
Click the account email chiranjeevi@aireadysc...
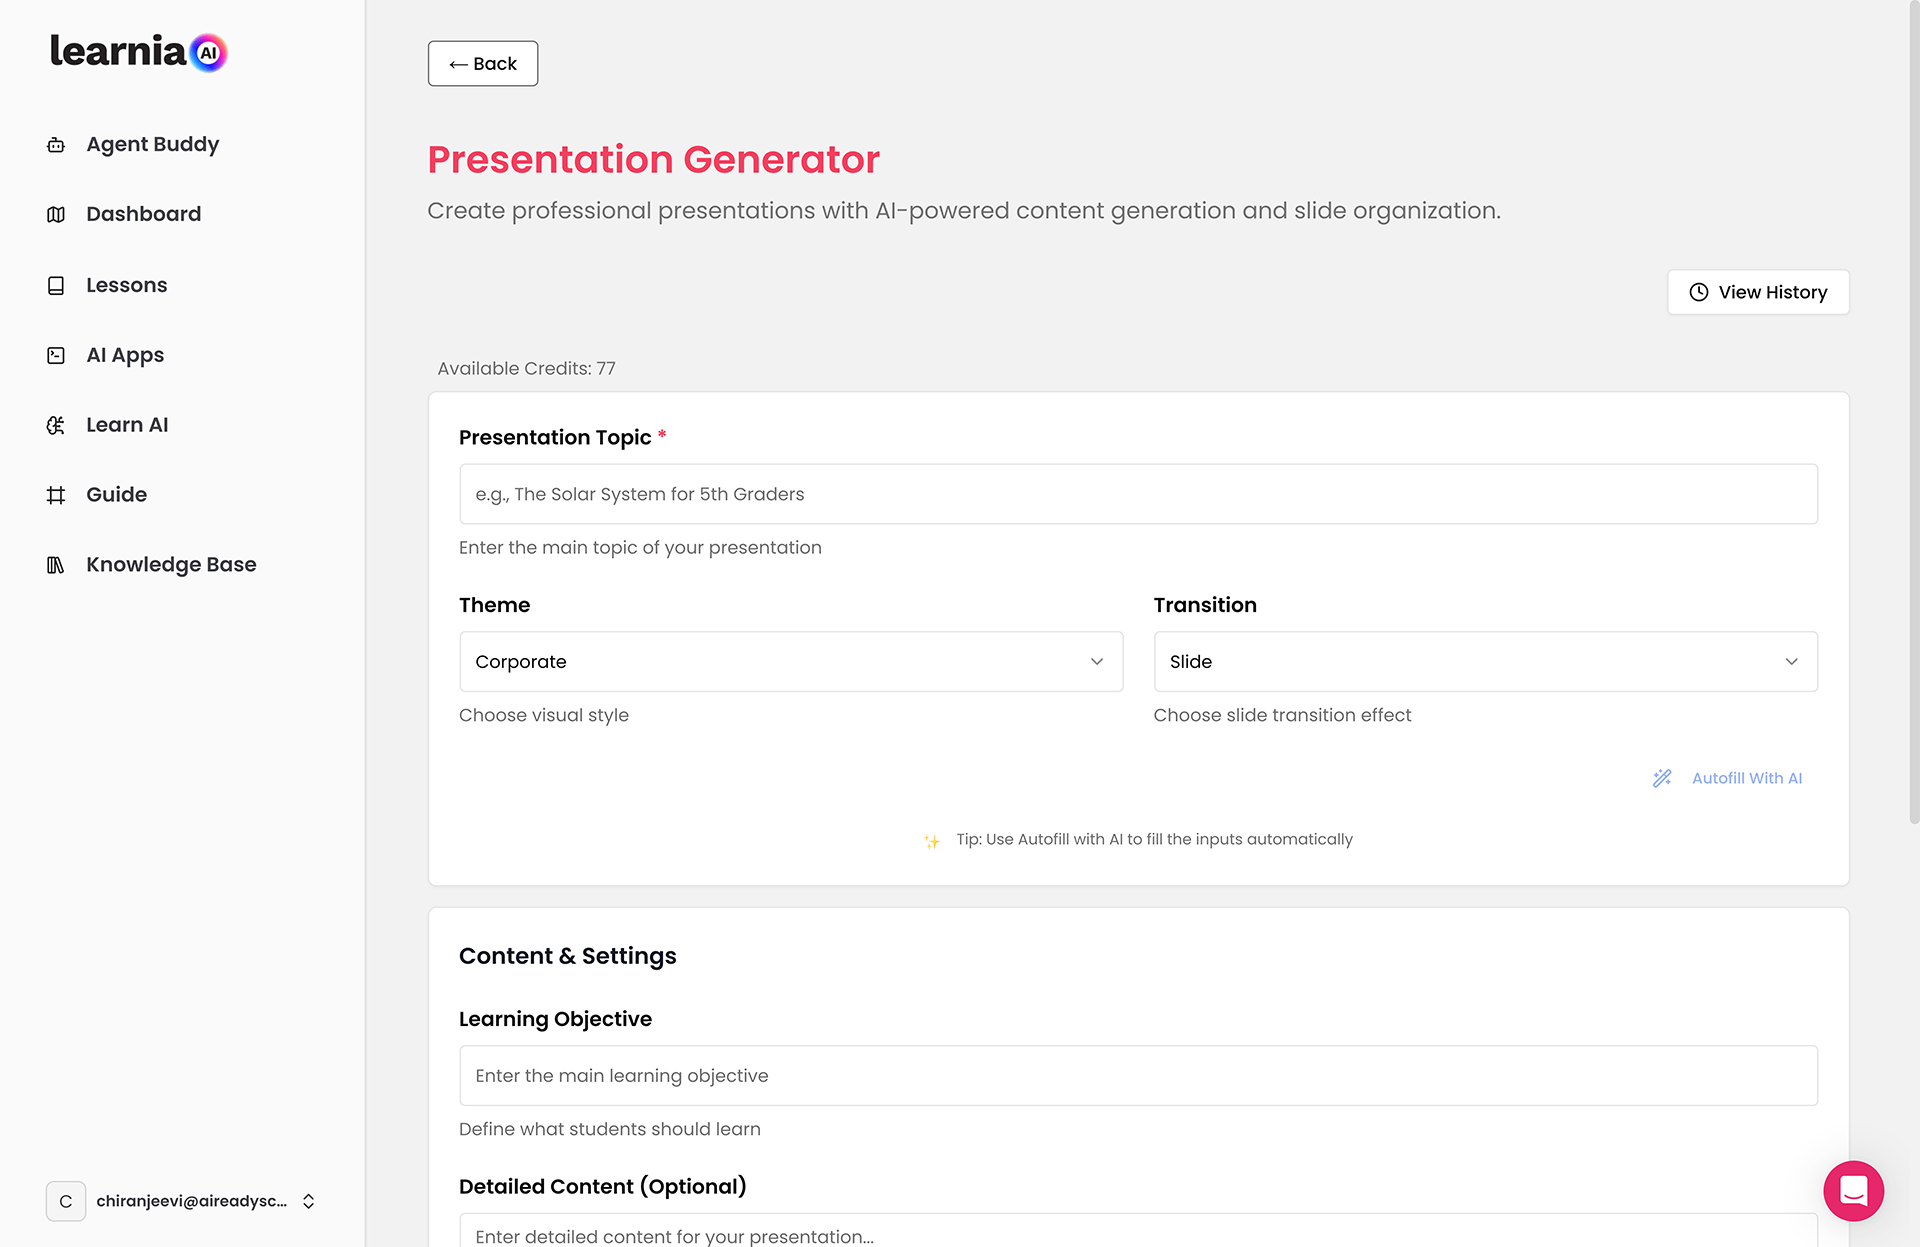(x=191, y=1201)
